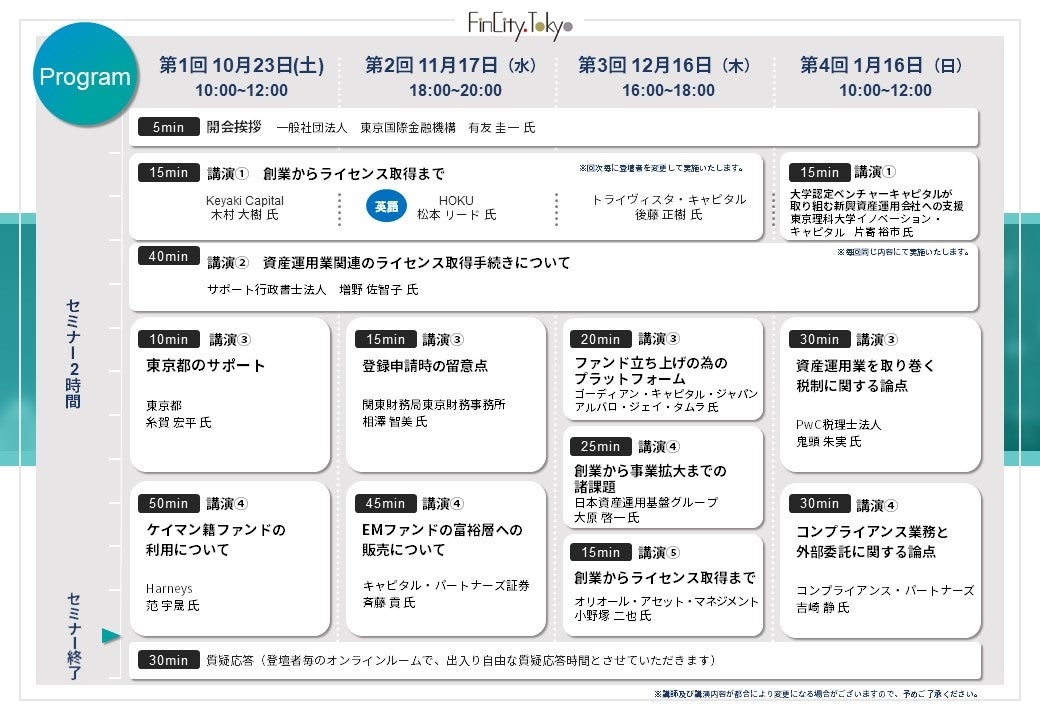Image resolution: width=1040 pixels, height=720 pixels.
Task: Select the 第1回 10月23日(土) header
Action: (x=242, y=66)
